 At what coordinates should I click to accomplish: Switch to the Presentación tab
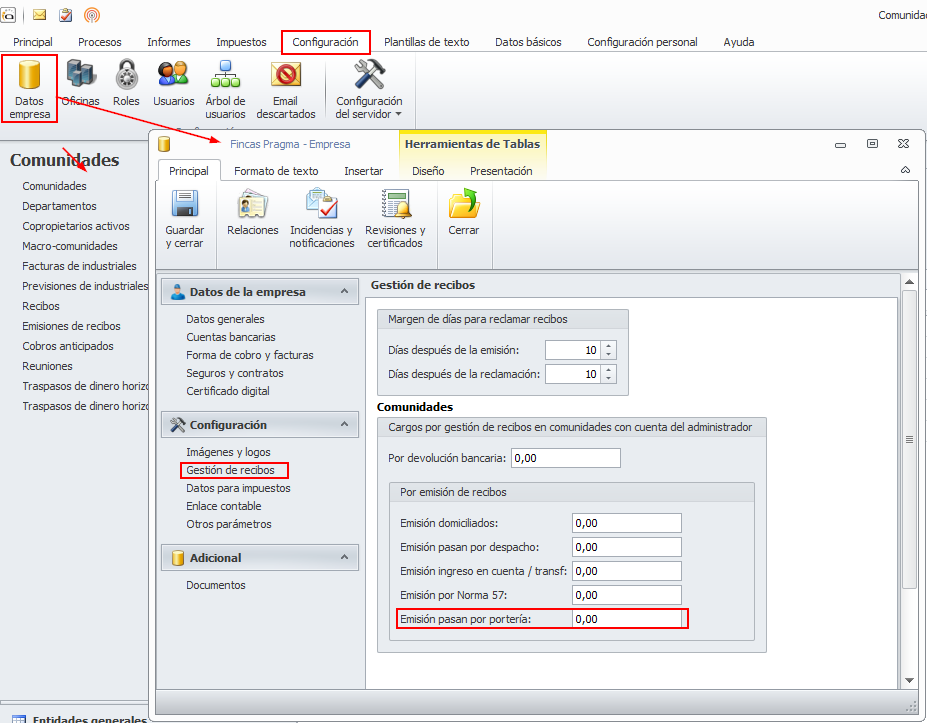pos(501,171)
